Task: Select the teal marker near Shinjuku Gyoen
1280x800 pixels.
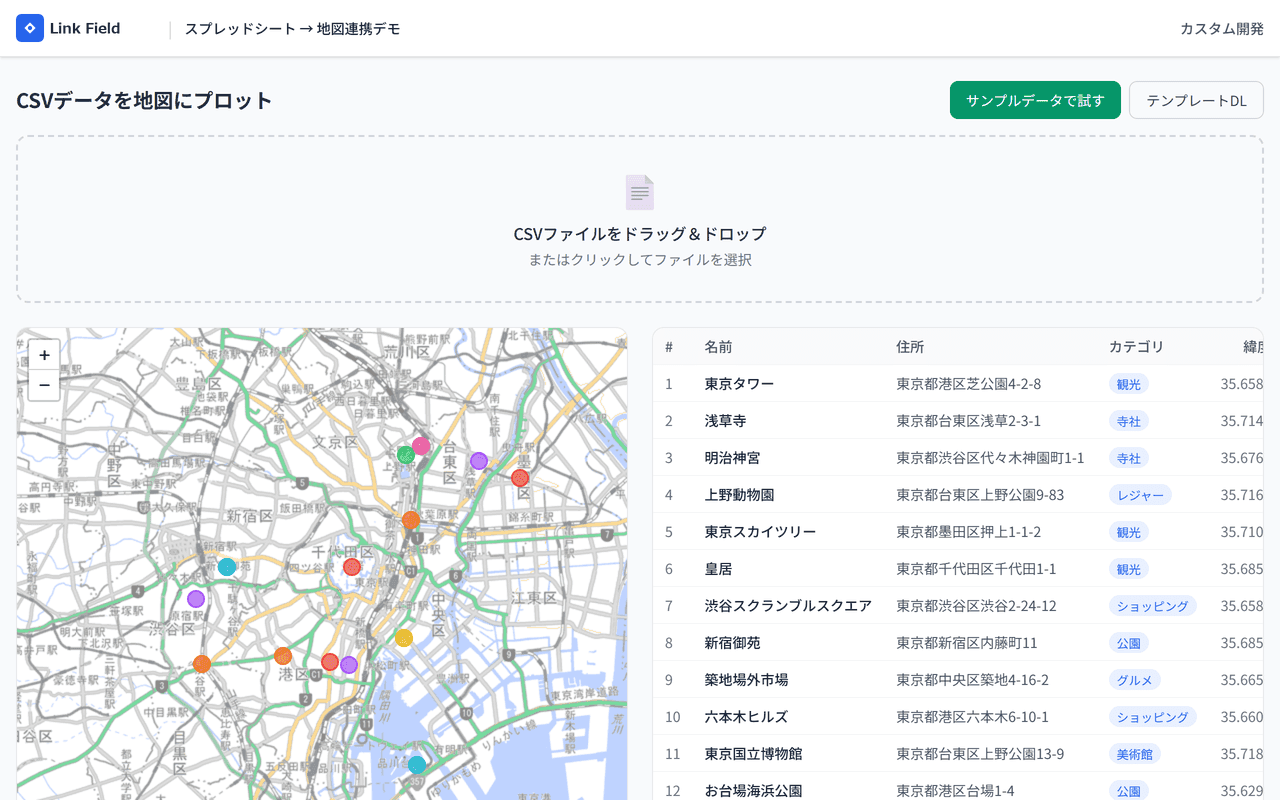Action: (227, 567)
